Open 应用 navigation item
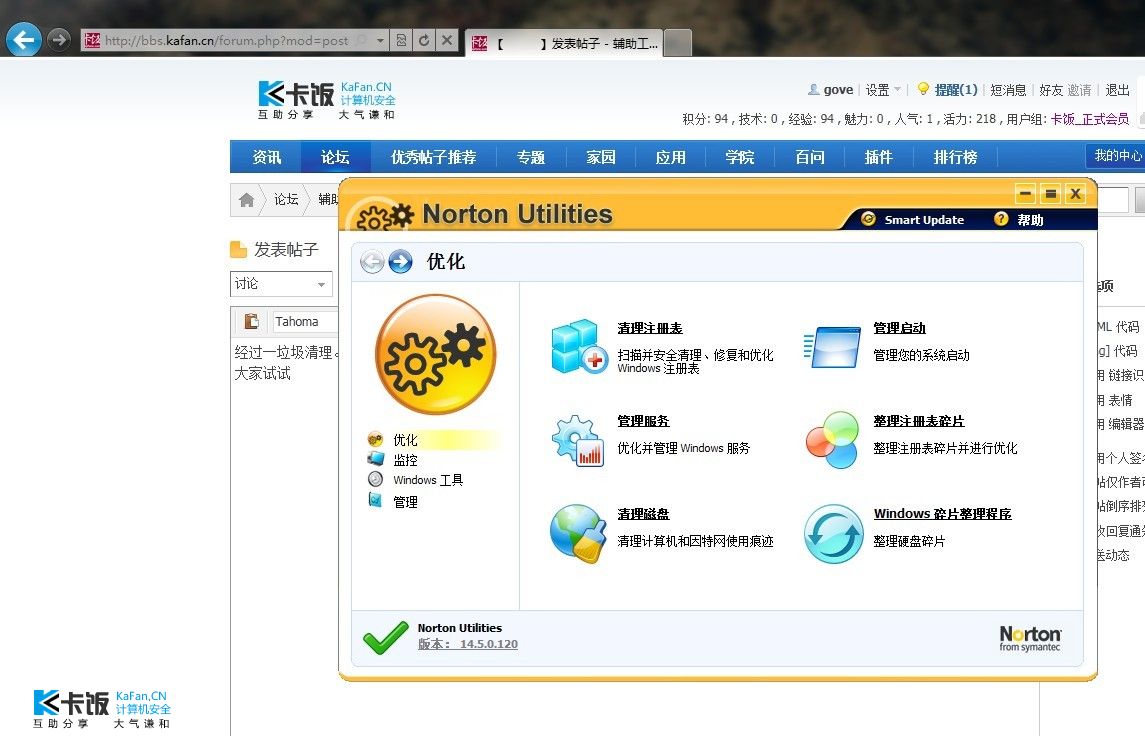 coord(670,157)
